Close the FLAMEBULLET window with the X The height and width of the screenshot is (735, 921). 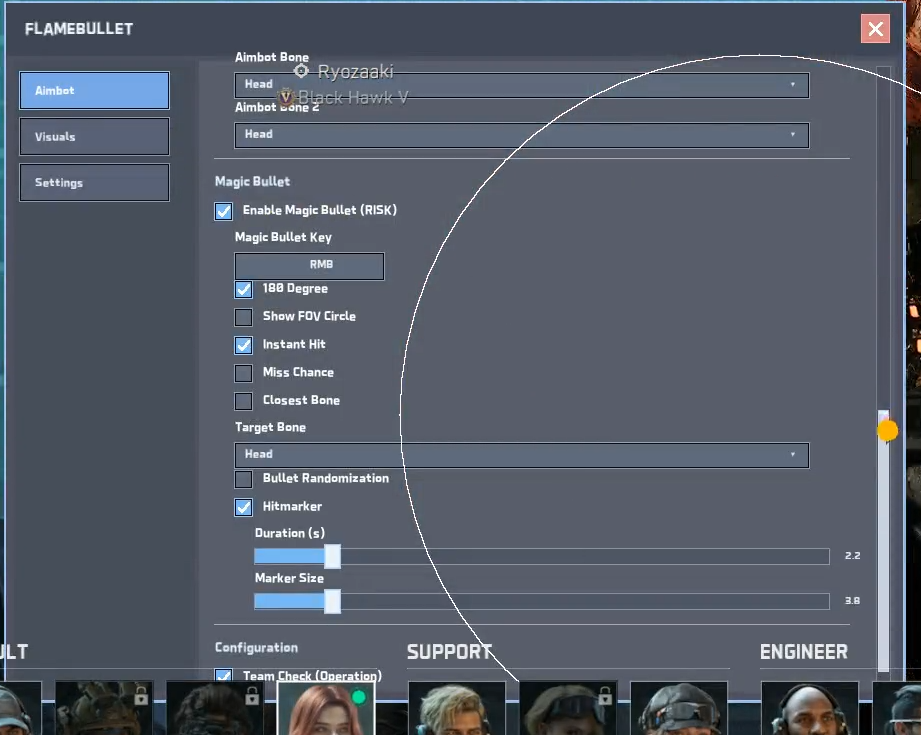(x=875, y=29)
